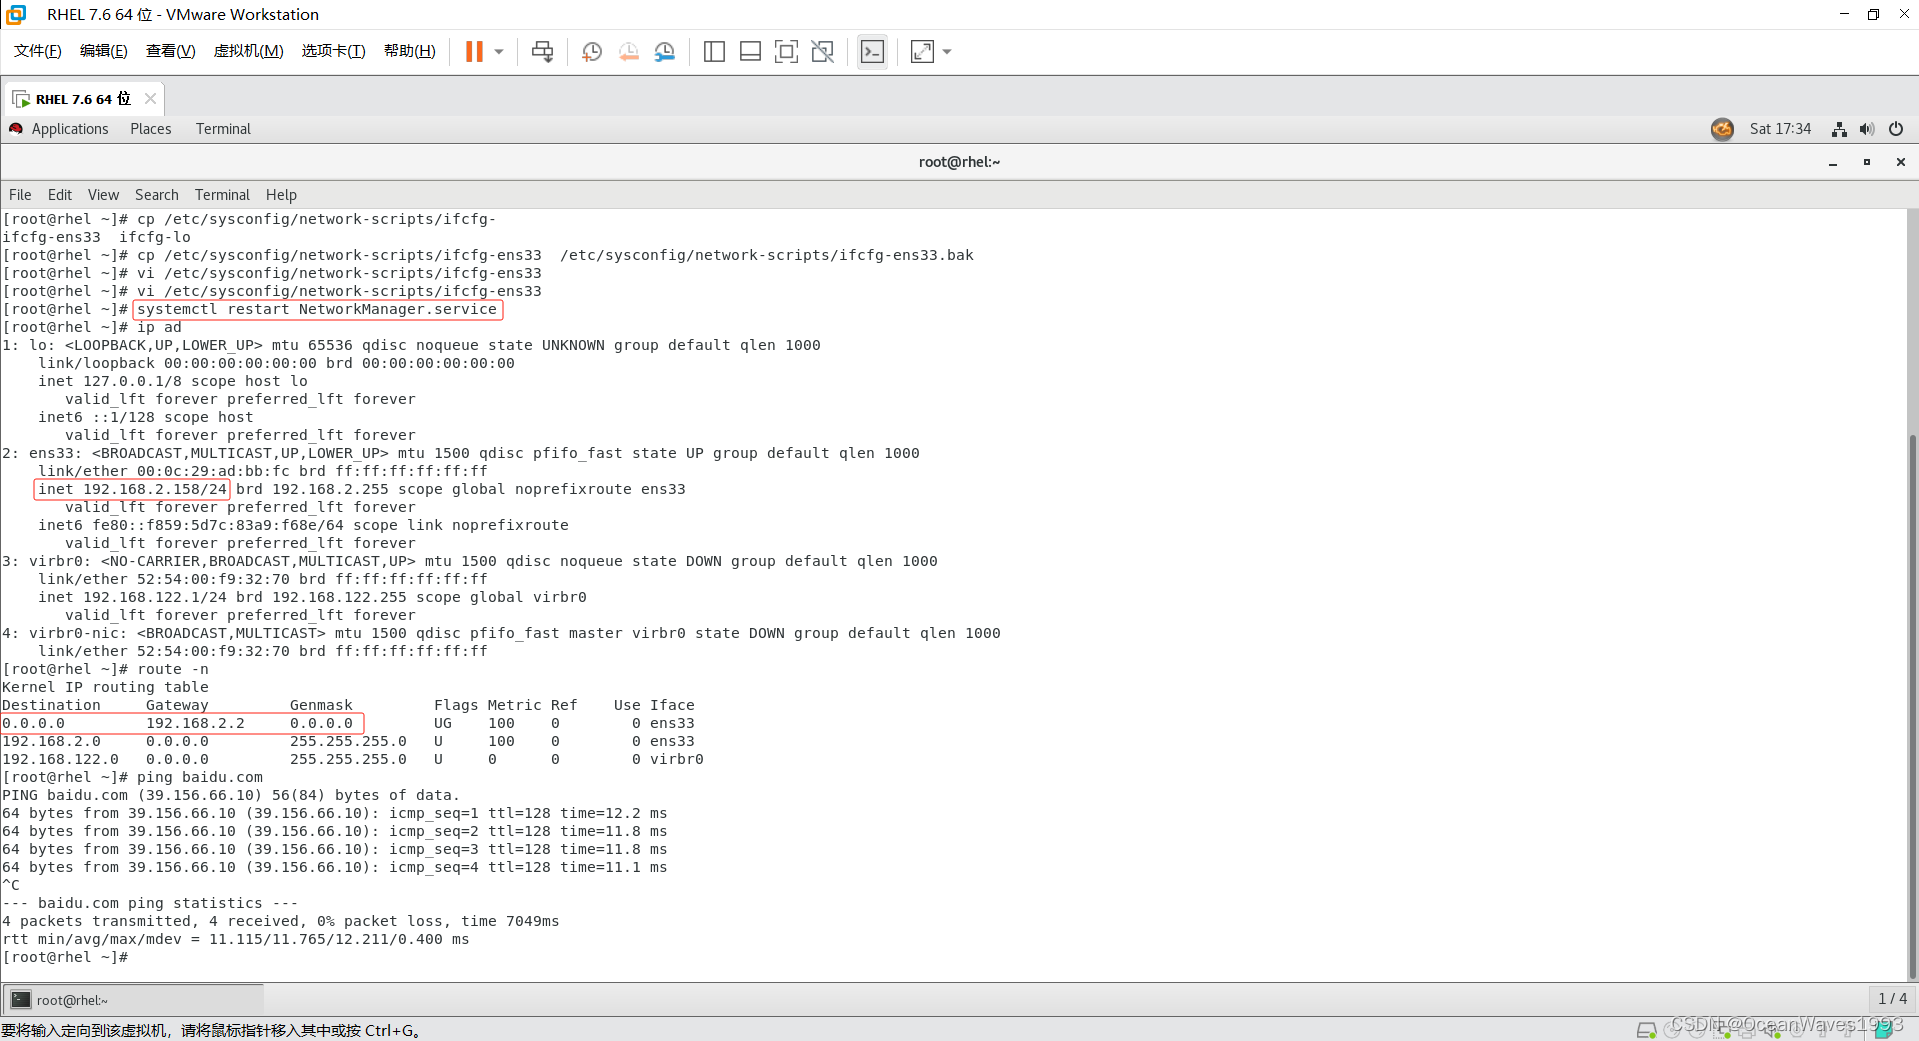Open the terminal Help menu
1919x1041 pixels.
tap(281, 195)
